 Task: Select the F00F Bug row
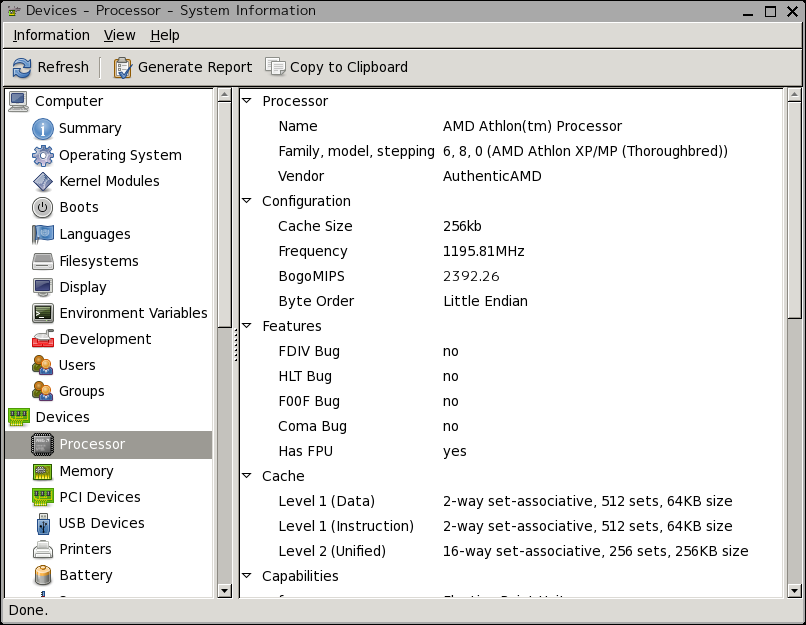(513, 401)
